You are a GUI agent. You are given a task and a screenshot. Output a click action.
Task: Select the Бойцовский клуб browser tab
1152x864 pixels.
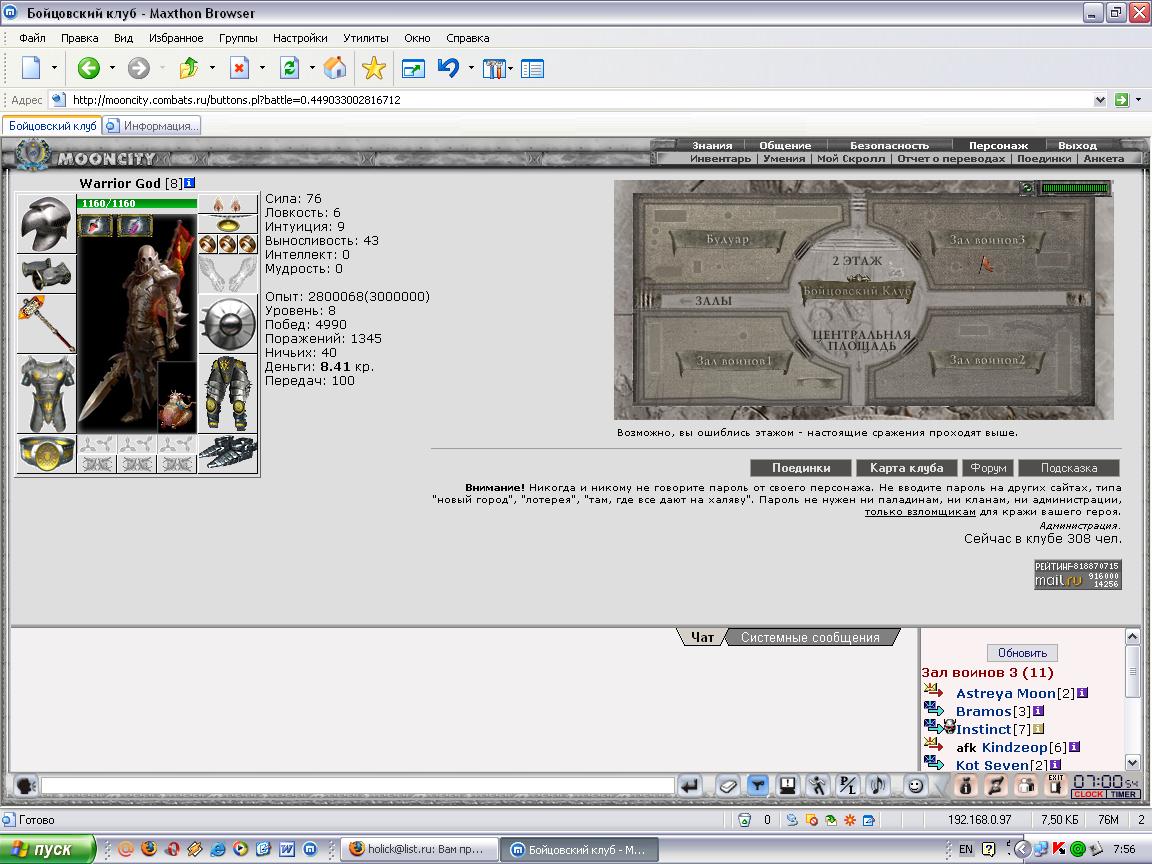(x=51, y=126)
